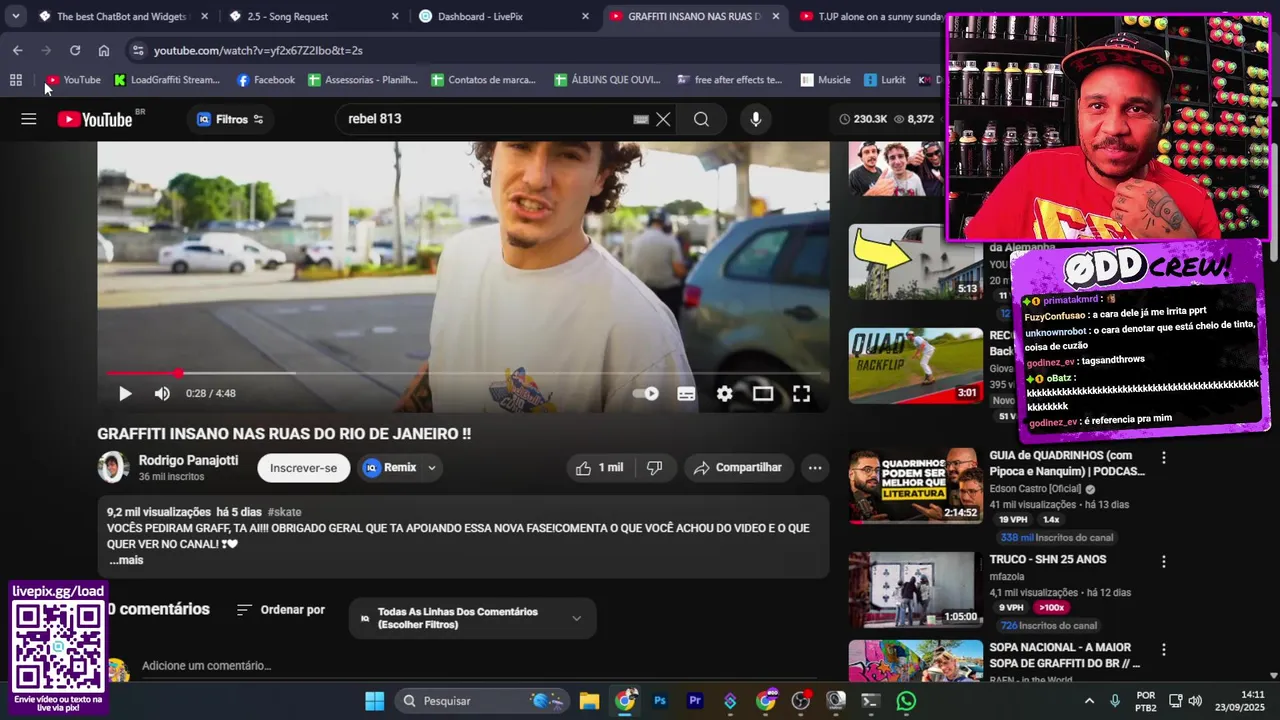1280x720 pixels.
Task: Open free after effects te... bookmark
Action: [729, 80]
